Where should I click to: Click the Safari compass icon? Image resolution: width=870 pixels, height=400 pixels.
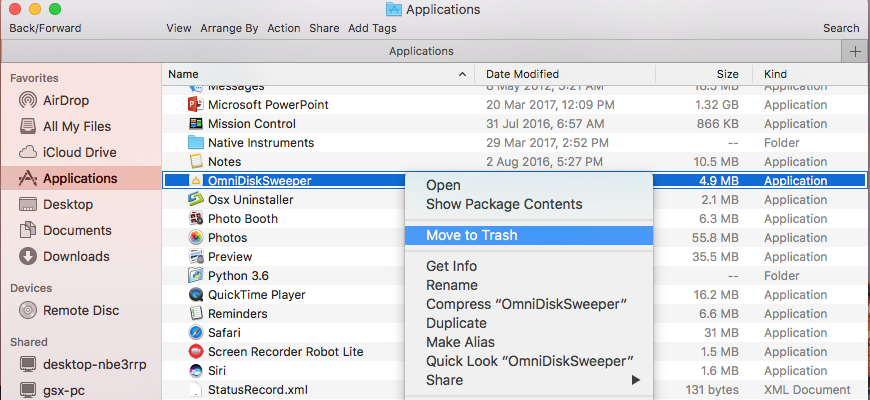(x=196, y=333)
